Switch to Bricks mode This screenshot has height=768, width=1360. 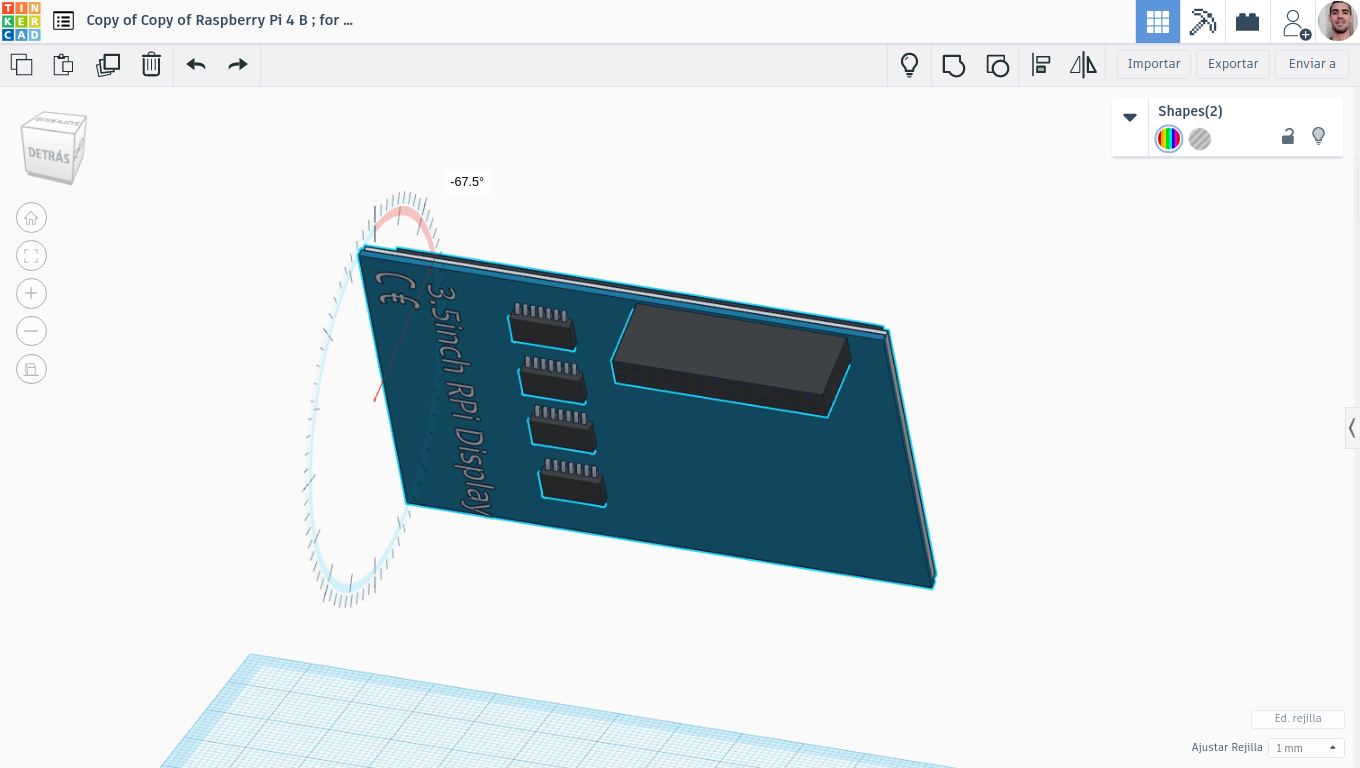[1247, 21]
